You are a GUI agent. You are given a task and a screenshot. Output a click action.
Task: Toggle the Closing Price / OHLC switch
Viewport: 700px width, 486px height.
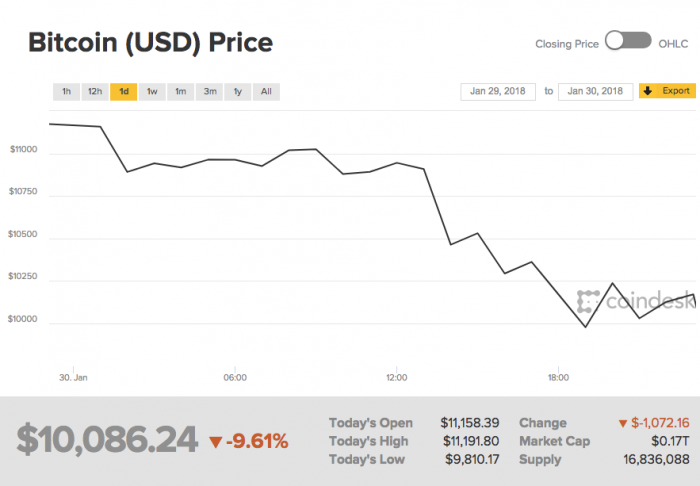629,42
